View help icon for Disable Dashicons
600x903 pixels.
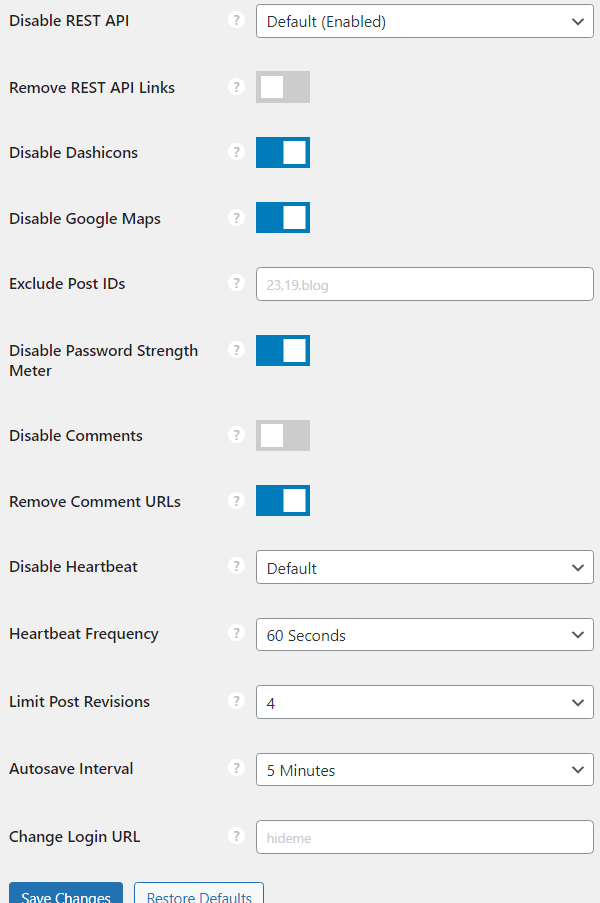[x=237, y=152]
